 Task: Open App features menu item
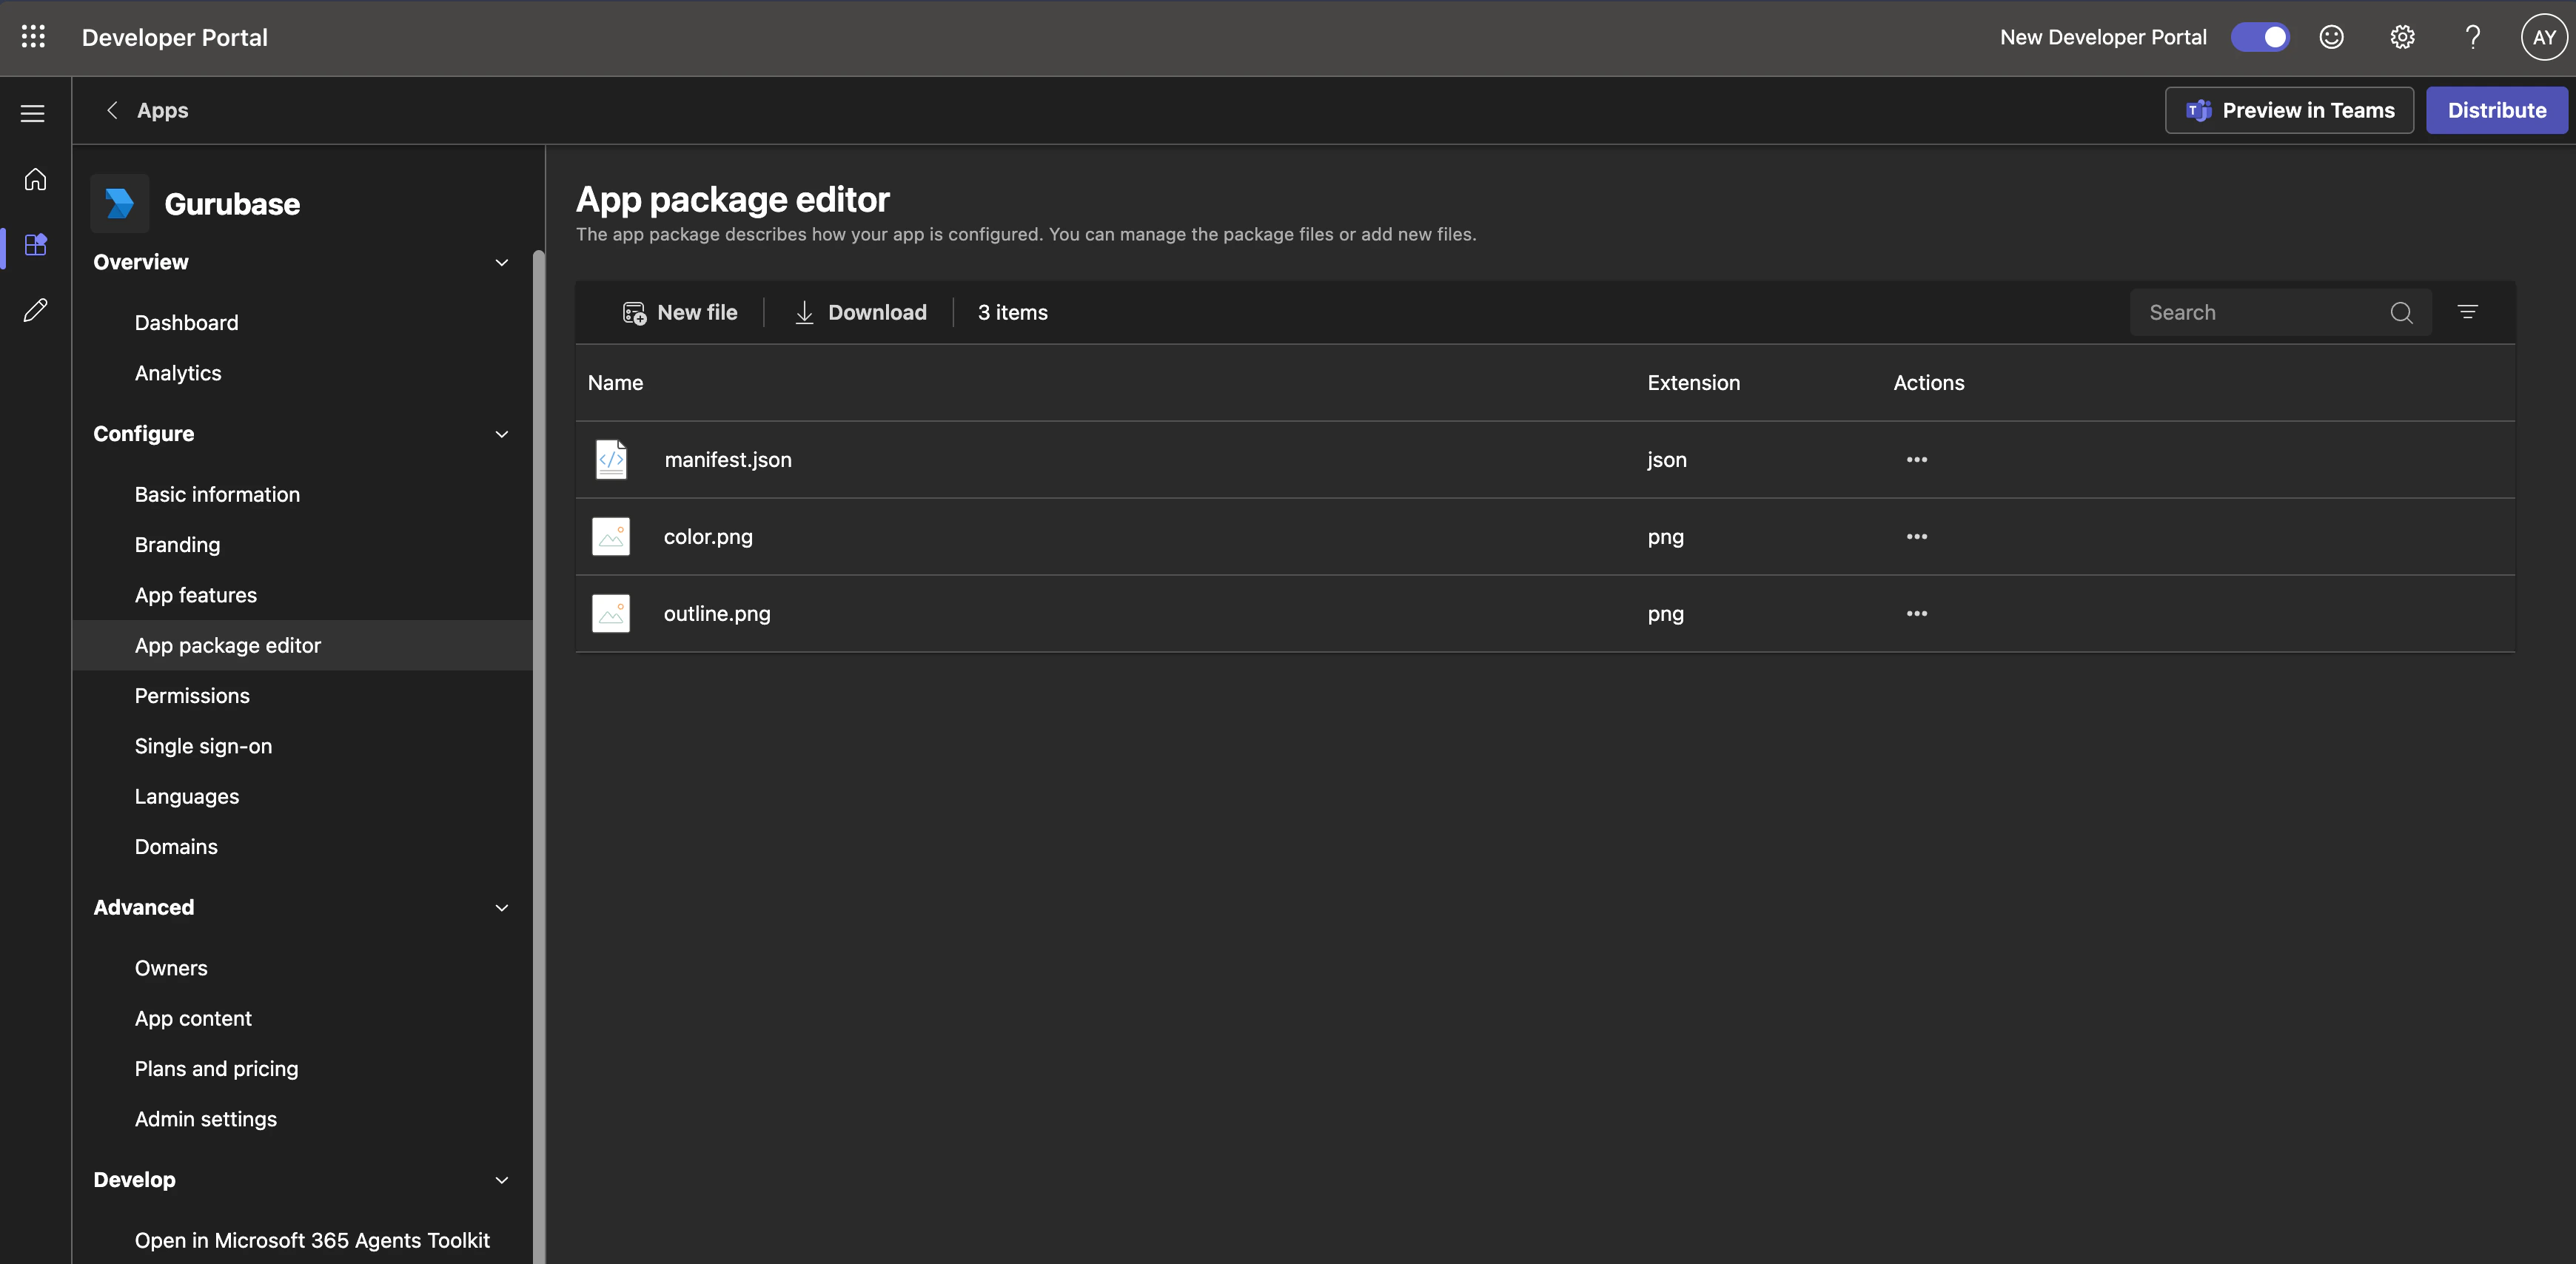(x=302, y=595)
